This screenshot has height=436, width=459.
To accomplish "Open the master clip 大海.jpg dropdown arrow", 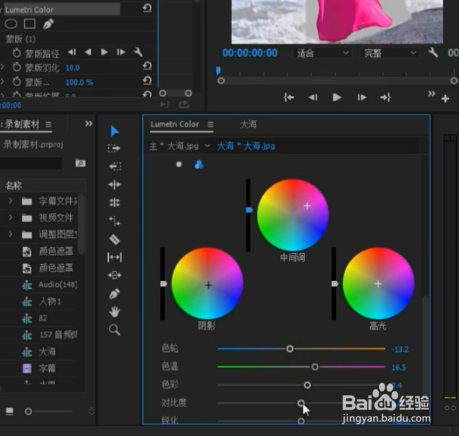I will pyautogui.click(x=207, y=146).
